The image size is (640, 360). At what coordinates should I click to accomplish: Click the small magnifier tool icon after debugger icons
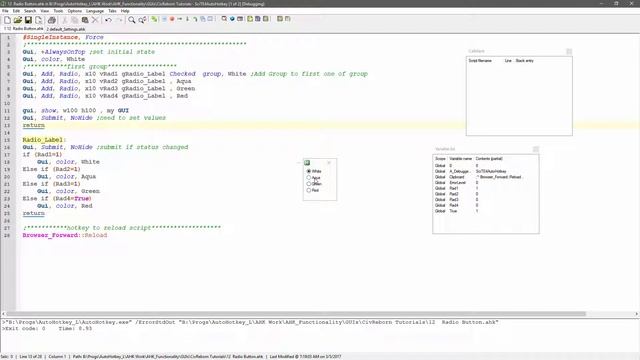[x=224, y=19]
